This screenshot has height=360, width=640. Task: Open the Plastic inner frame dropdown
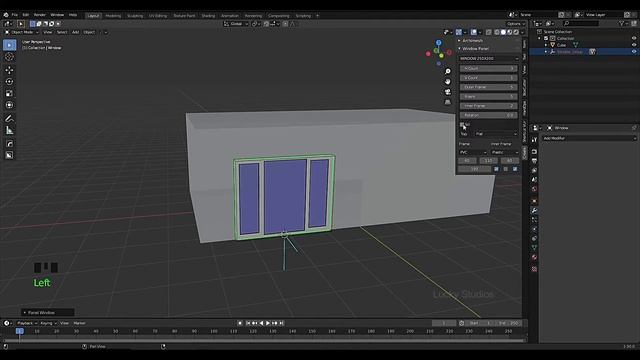[x=504, y=152]
